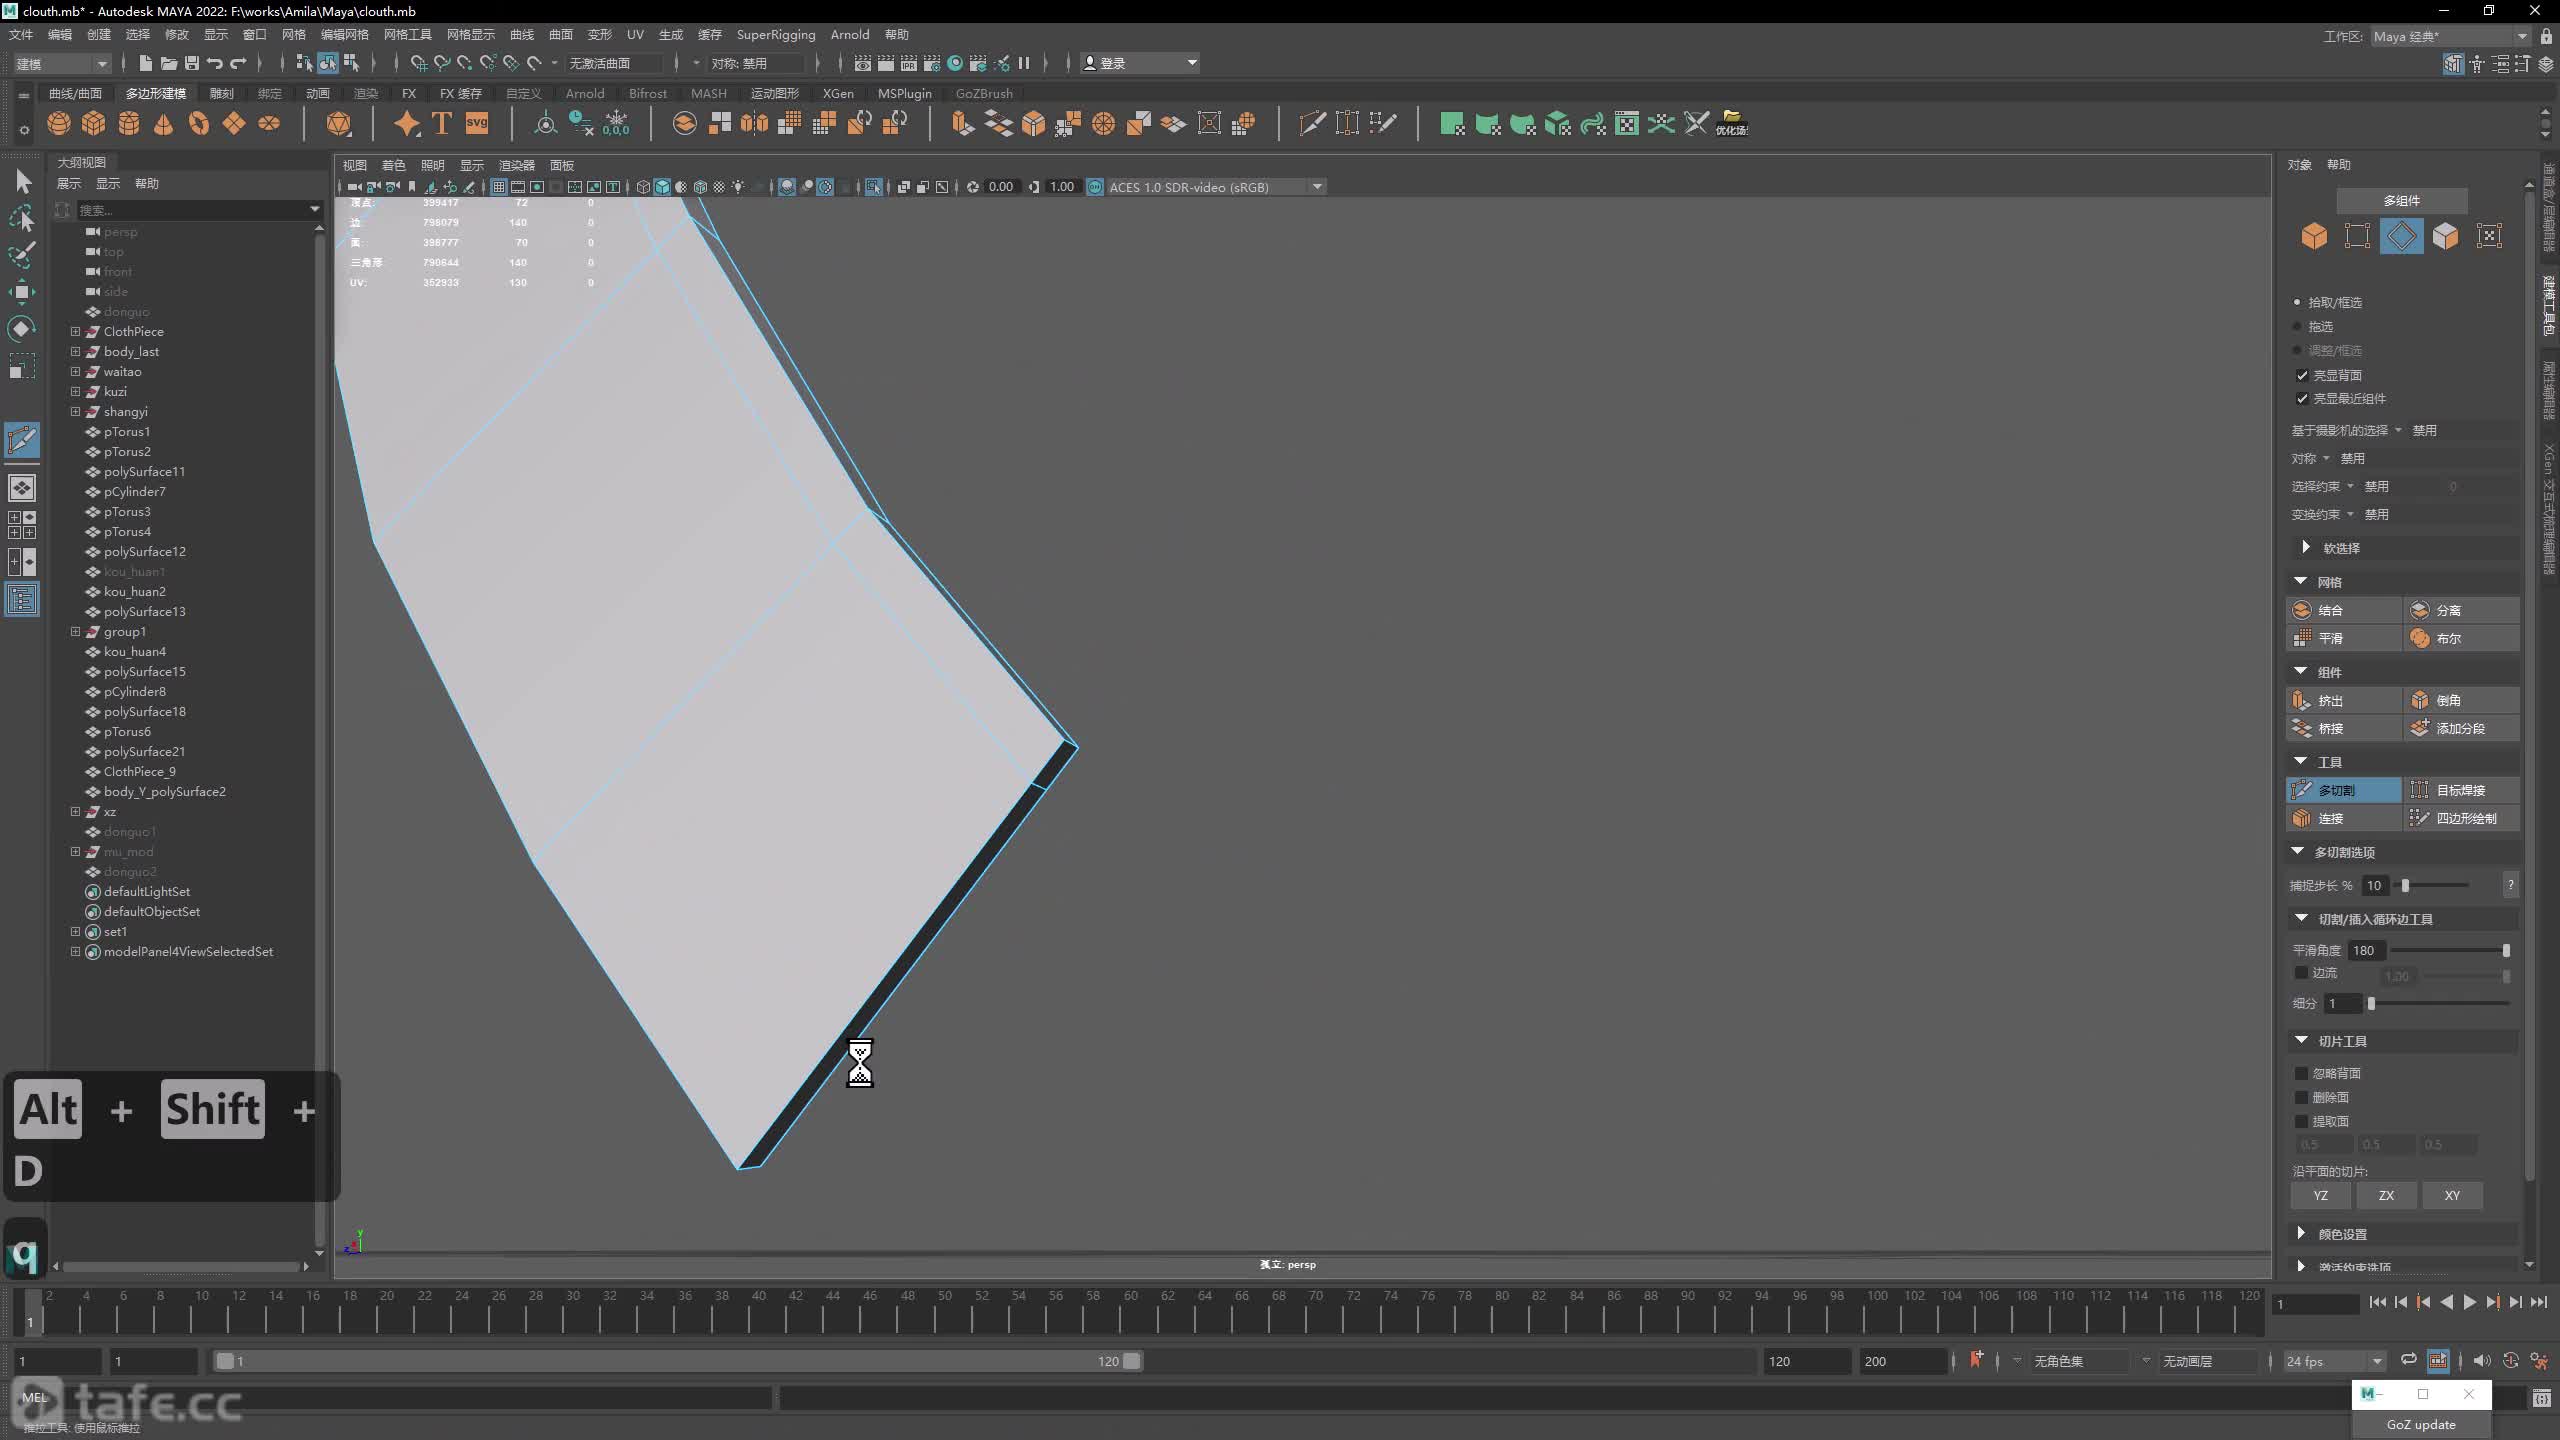Click the optimize scene shelf icon
The height and width of the screenshot is (1440, 2560).
[x=1732, y=124]
